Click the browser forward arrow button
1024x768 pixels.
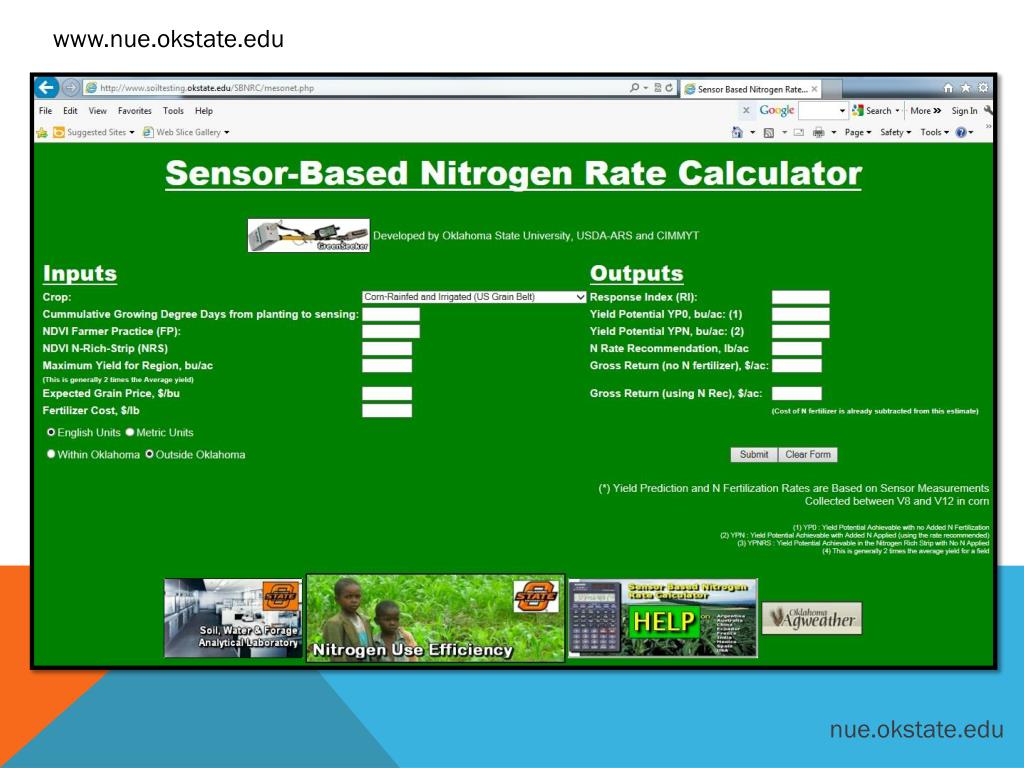coord(71,88)
